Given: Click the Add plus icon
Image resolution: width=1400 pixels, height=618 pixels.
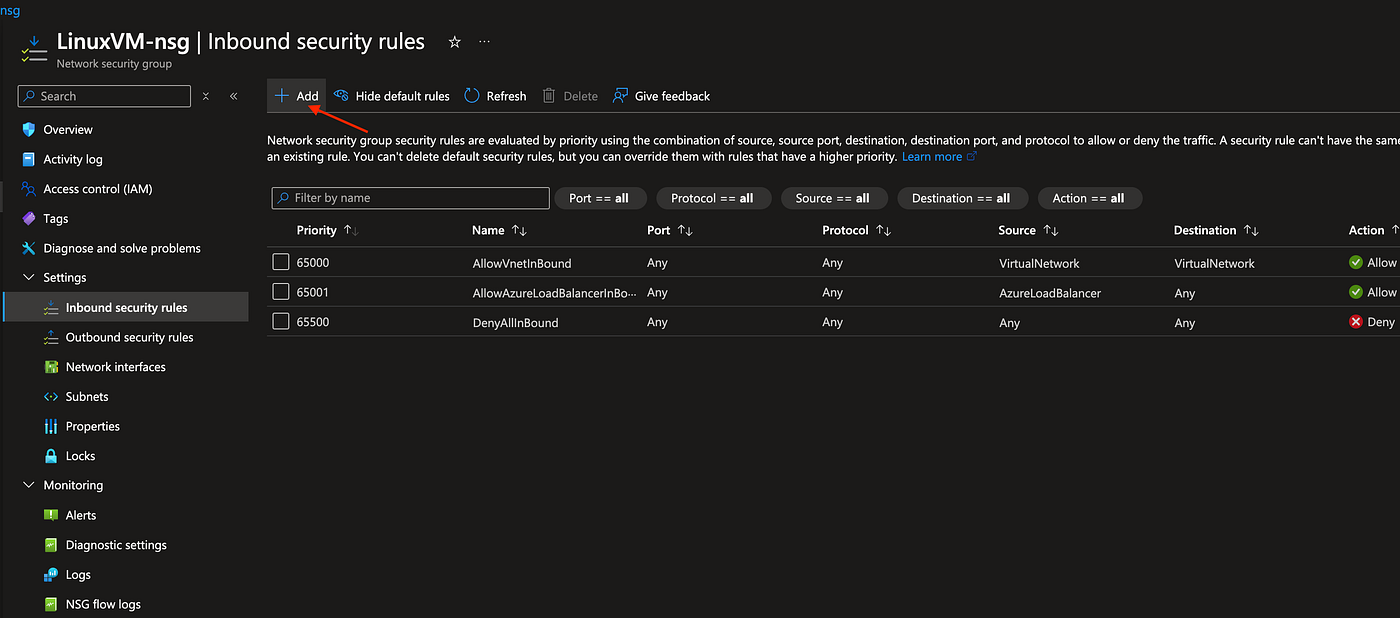Looking at the screenshot, I should (x=283, y=96).
